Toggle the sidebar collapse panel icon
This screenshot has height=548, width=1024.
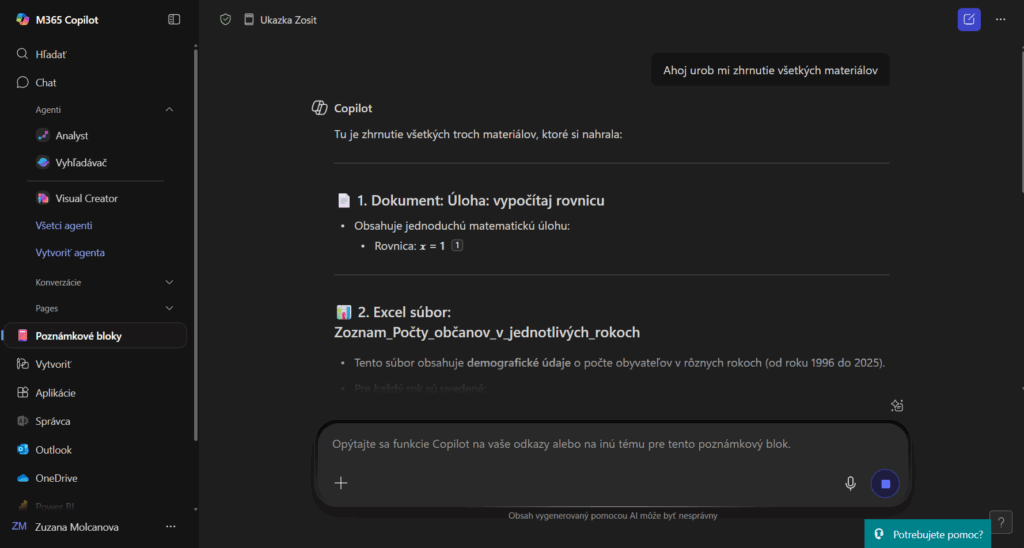tap(174, 20)
